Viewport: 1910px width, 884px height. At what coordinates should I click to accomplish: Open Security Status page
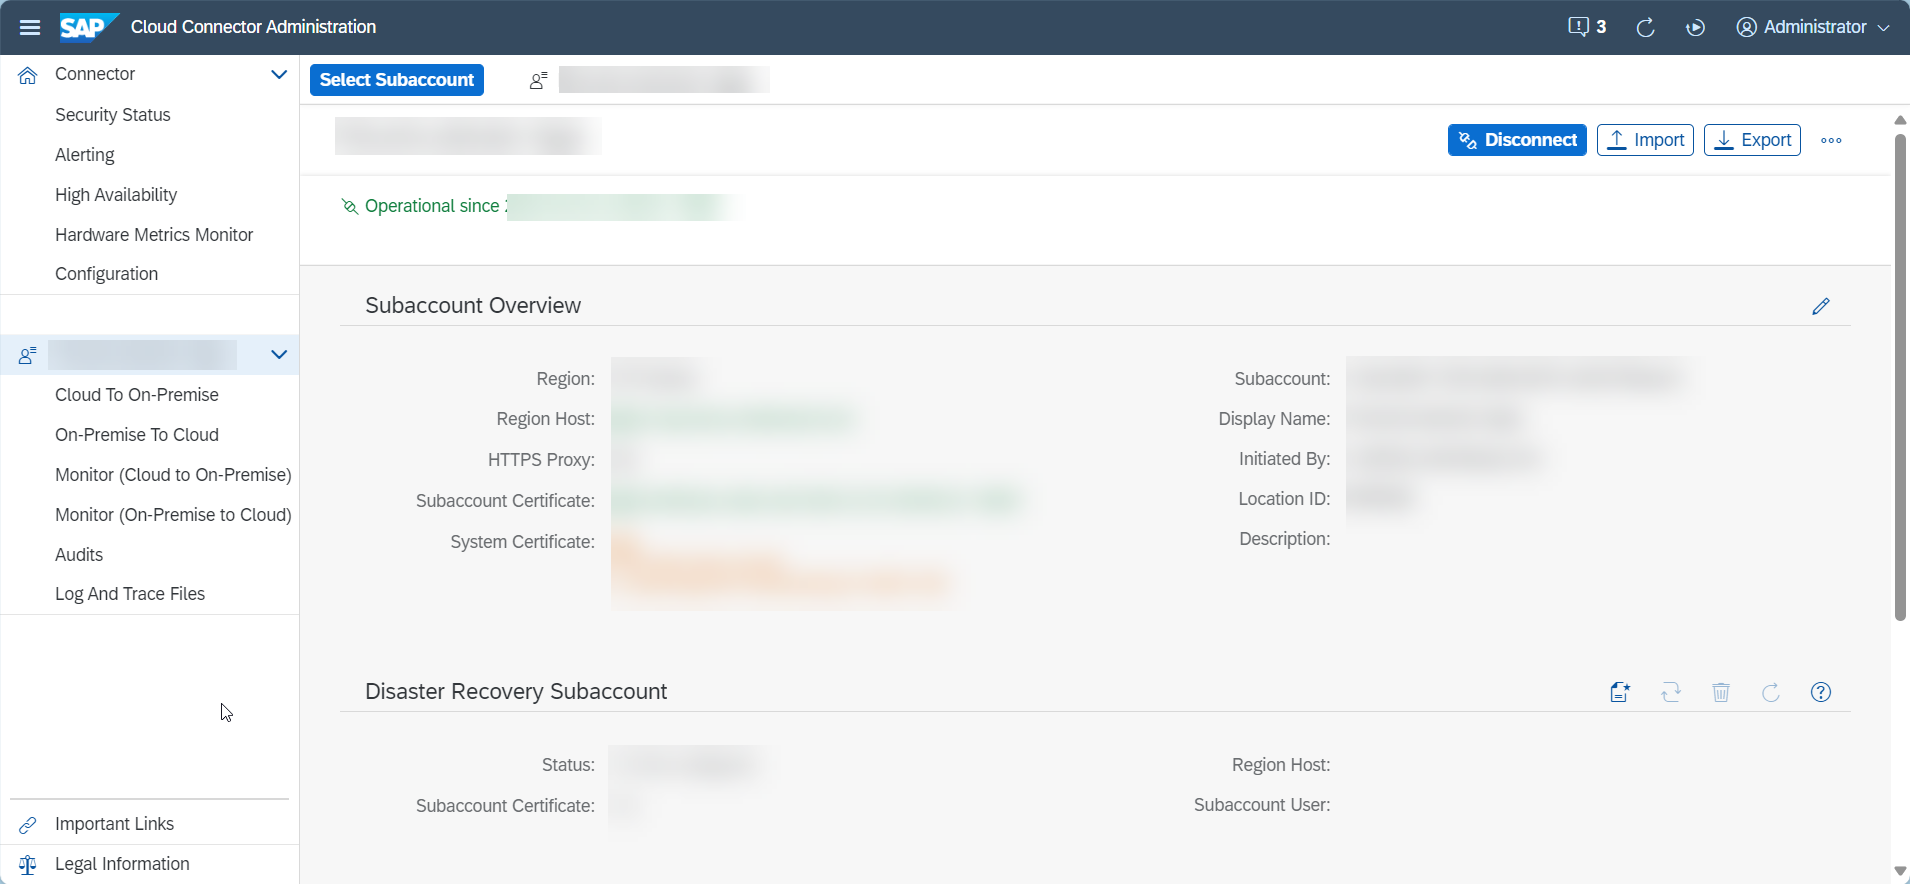(x=113, y=115)
